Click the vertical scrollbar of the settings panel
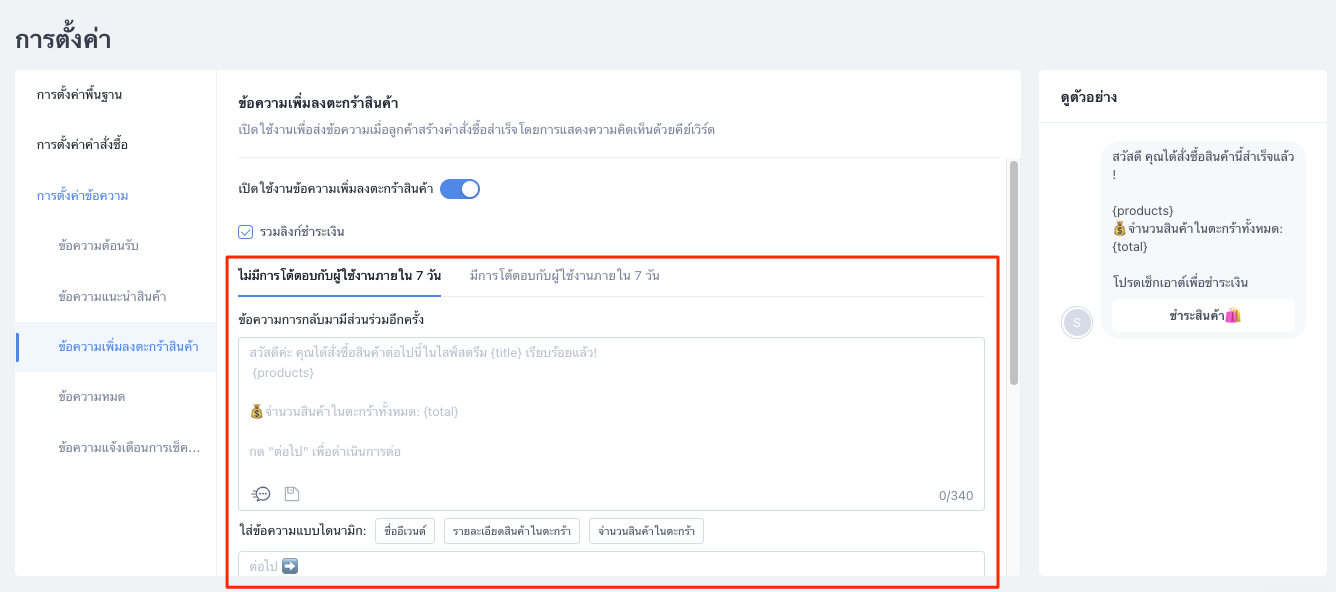This screenshot has width=1336, height=592. [1014, 272]
